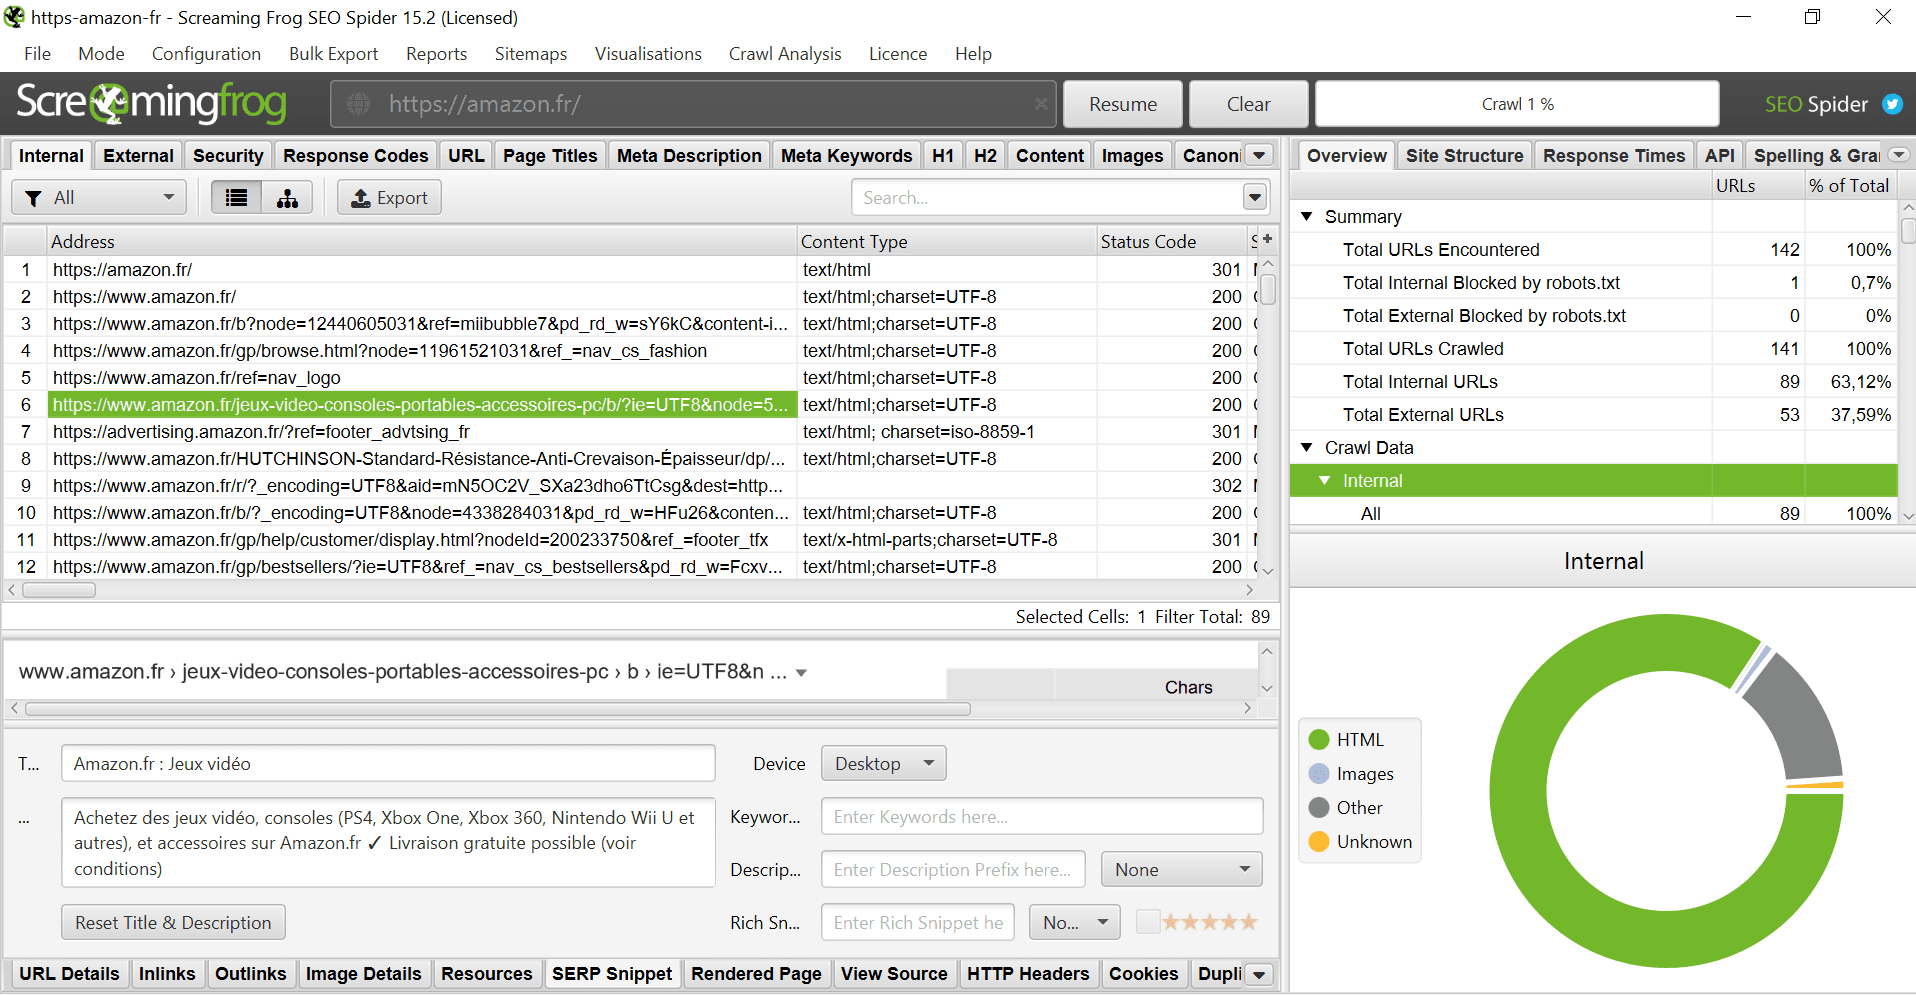Open description prefix None dropdown

point(1181,870)
